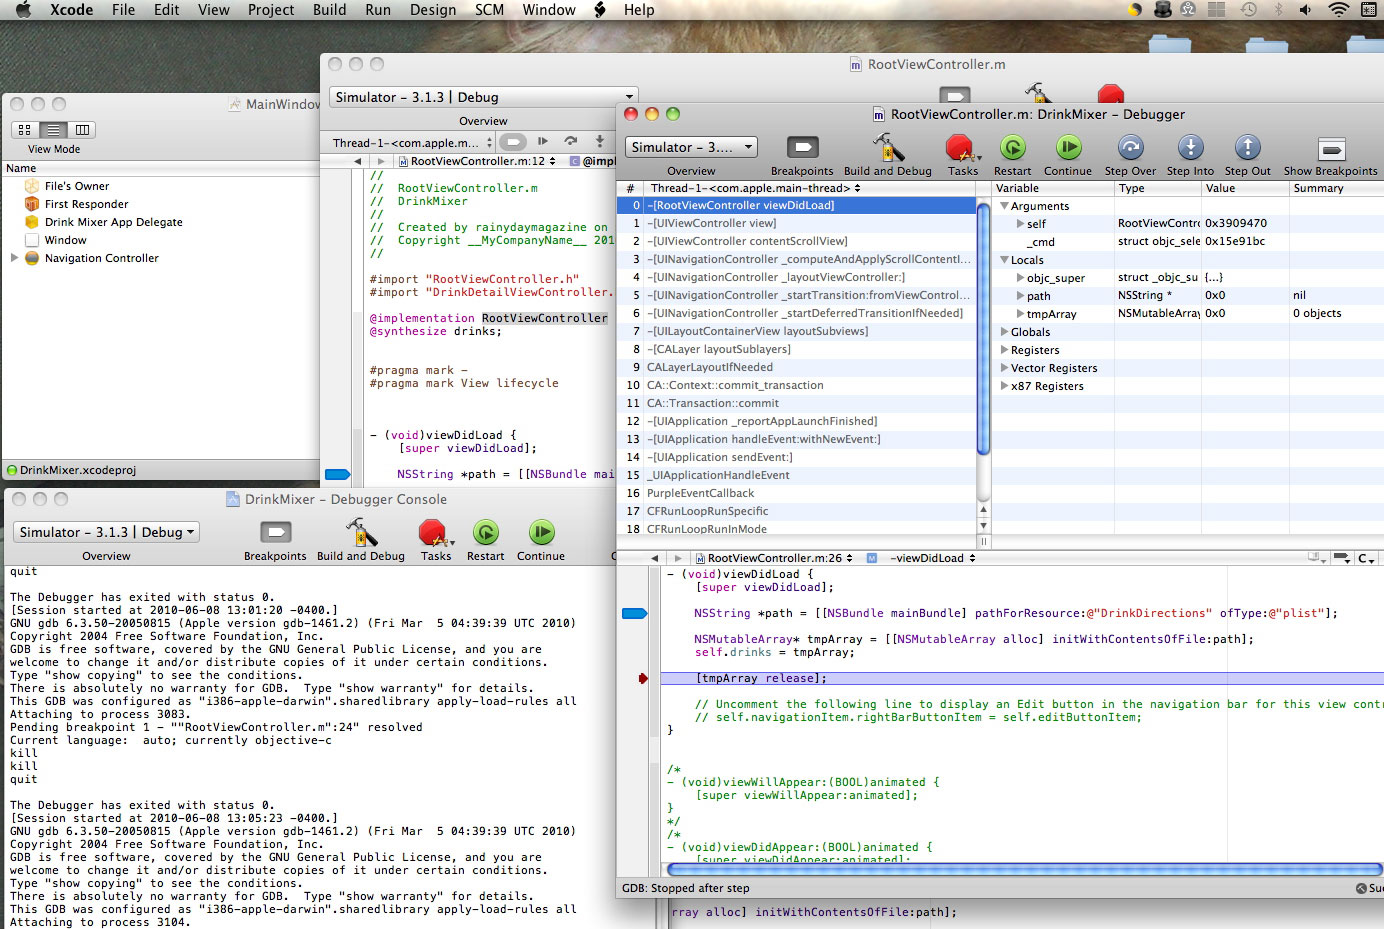Click Build and Debug hammer in Debugger window
The height and width of the screenshot is (929, 1384).
point(887,148)
